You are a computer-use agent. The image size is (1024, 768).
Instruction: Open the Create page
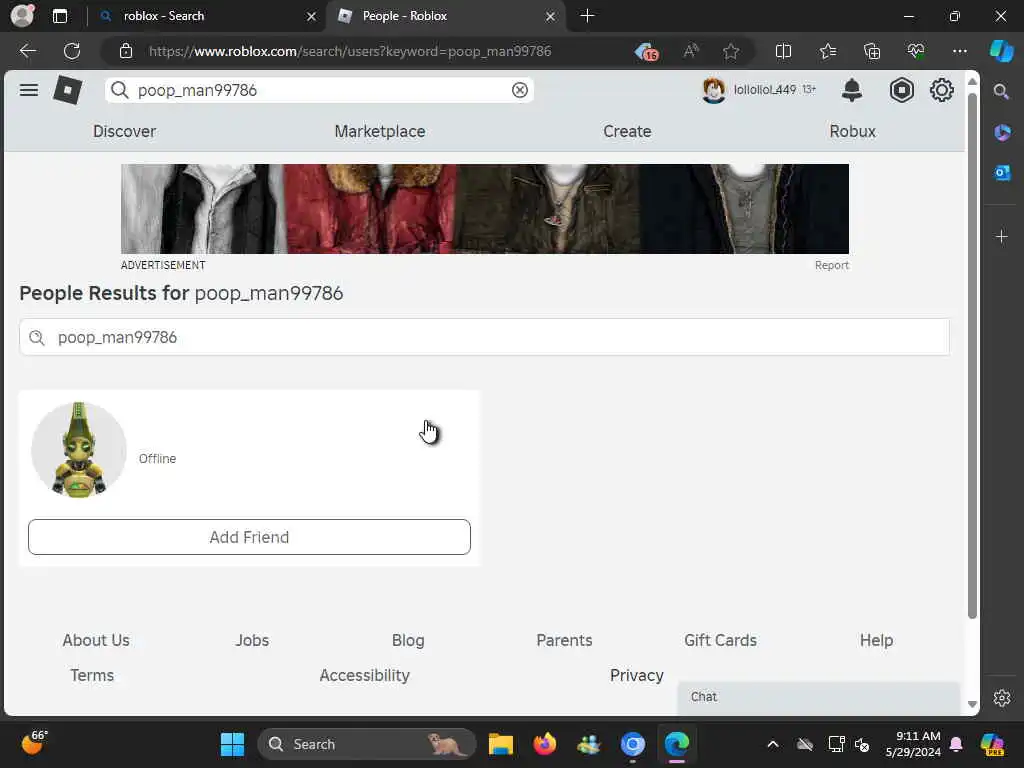(x=627, y=131)
